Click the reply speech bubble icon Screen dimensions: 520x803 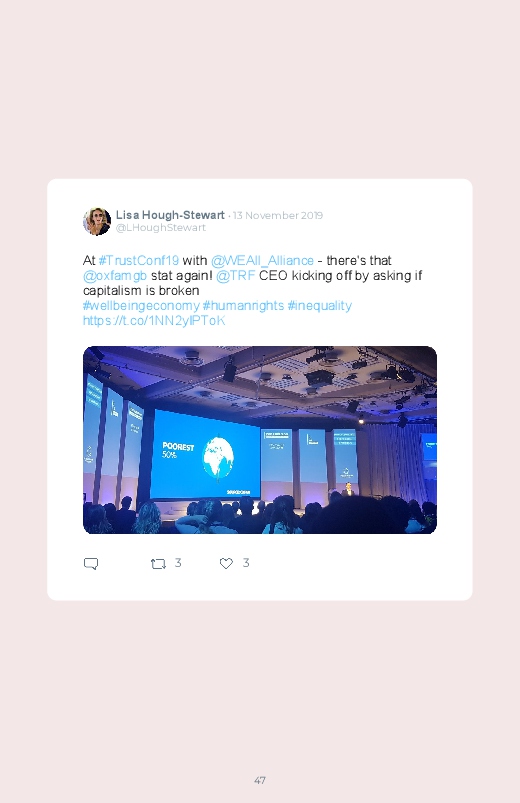[x=91, y=564]
